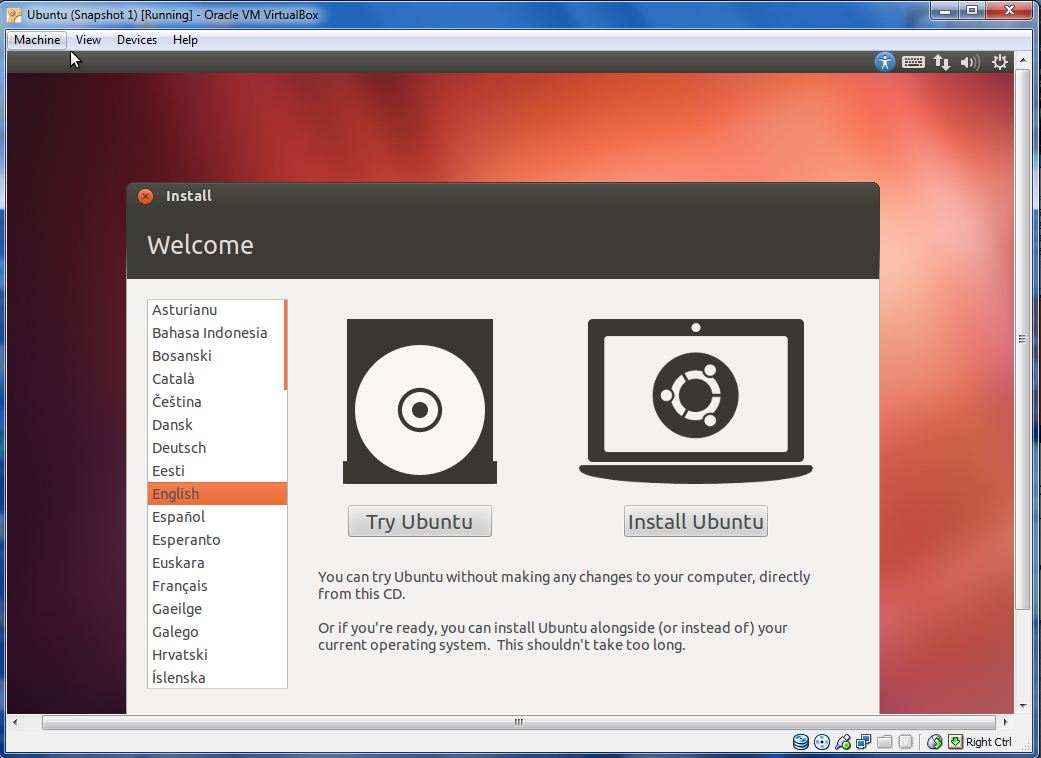Minimize the VirtualBox window
Viewport: 1041px width, 758px height.
tap(945, 11)
